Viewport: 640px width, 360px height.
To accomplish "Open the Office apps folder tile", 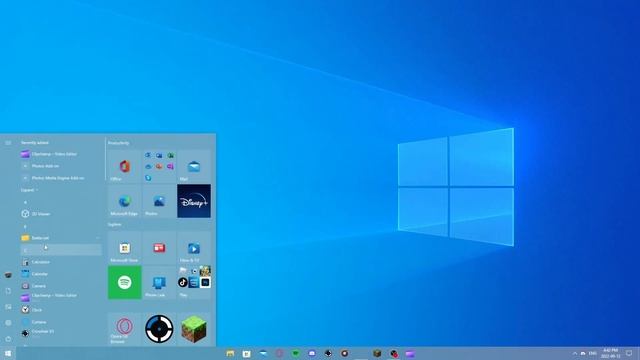I will click(159, 166).
